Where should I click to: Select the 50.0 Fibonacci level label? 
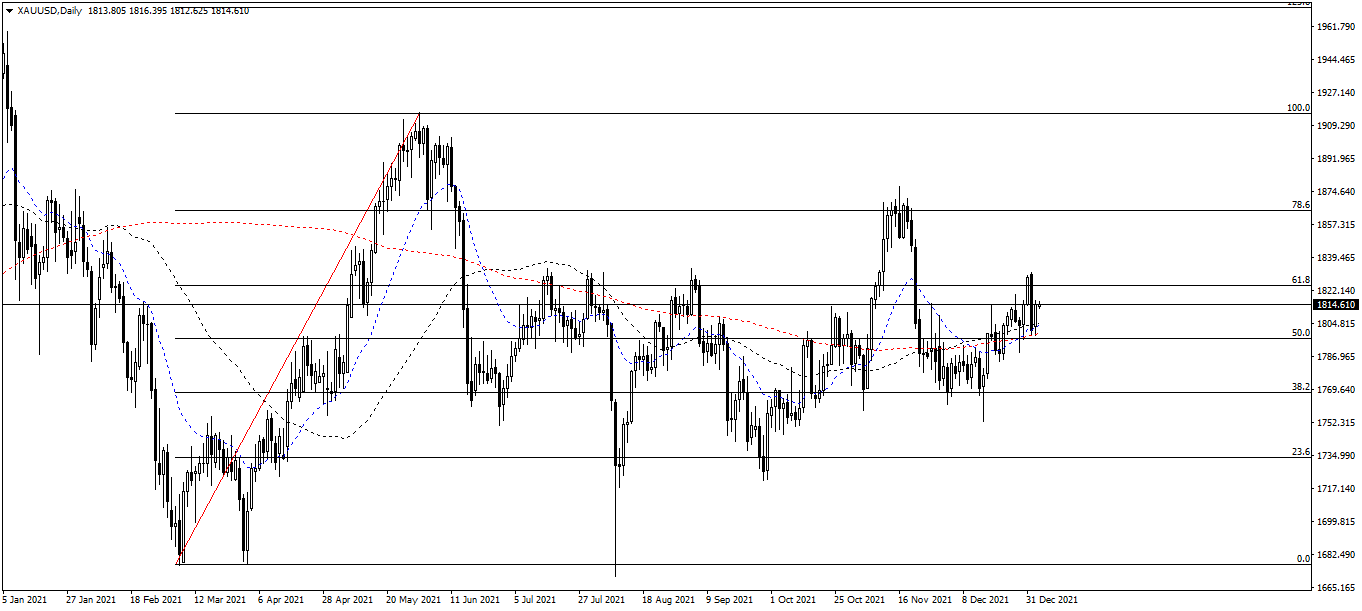[x=1300, y=332]
